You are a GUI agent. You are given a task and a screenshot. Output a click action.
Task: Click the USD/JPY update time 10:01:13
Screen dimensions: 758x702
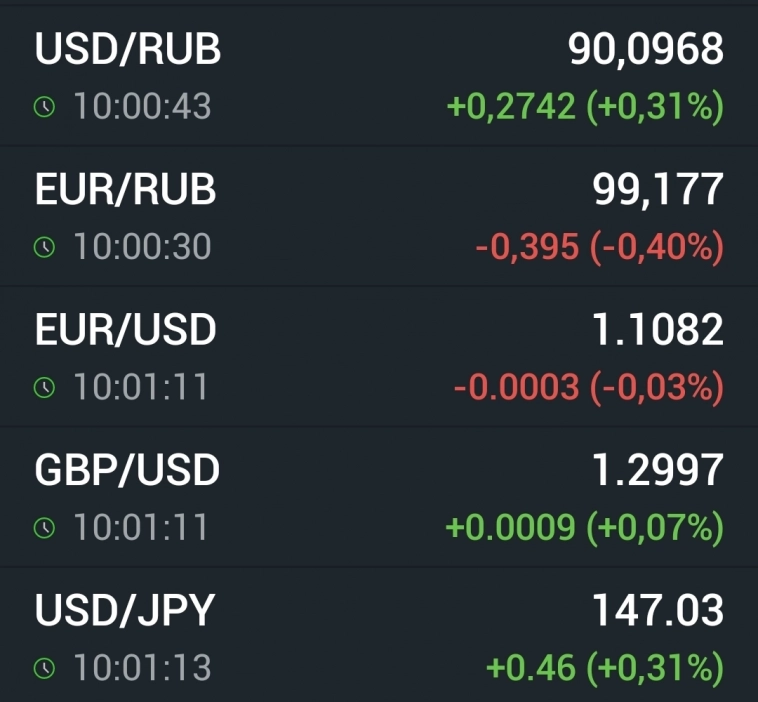(x=142, y=668)
